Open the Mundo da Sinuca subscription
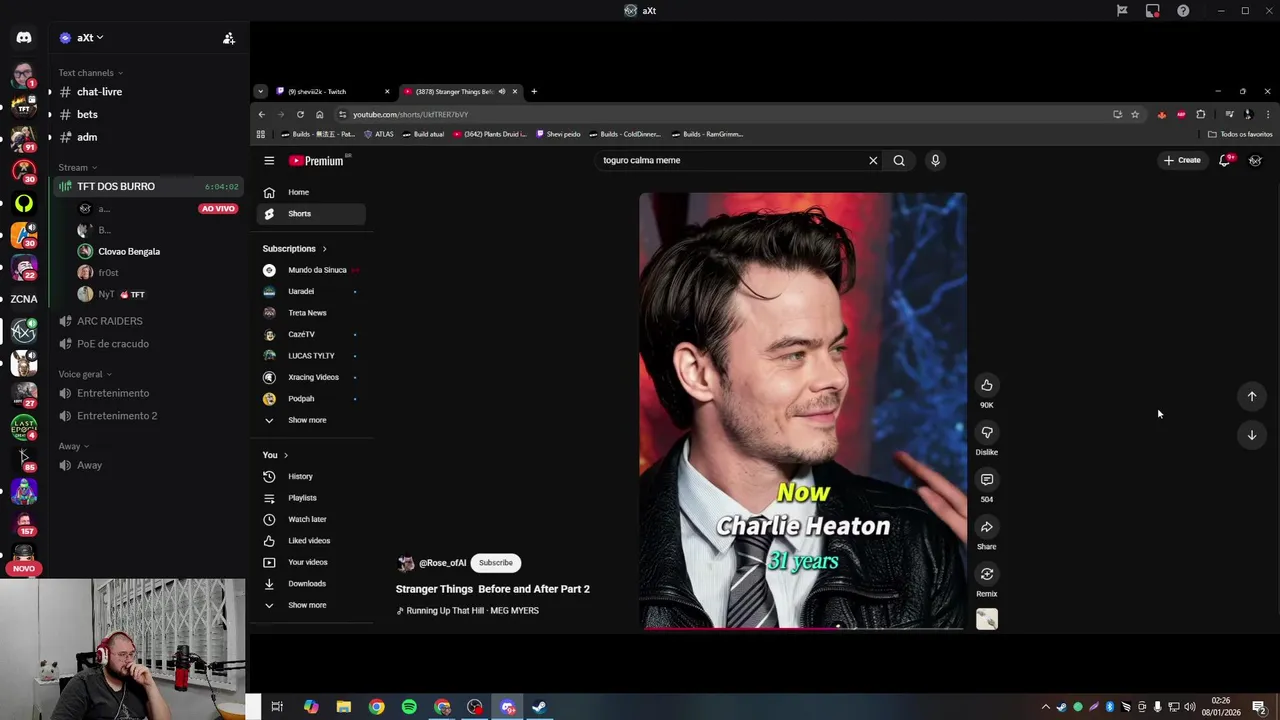1280x720 pixels. (310, 270)
